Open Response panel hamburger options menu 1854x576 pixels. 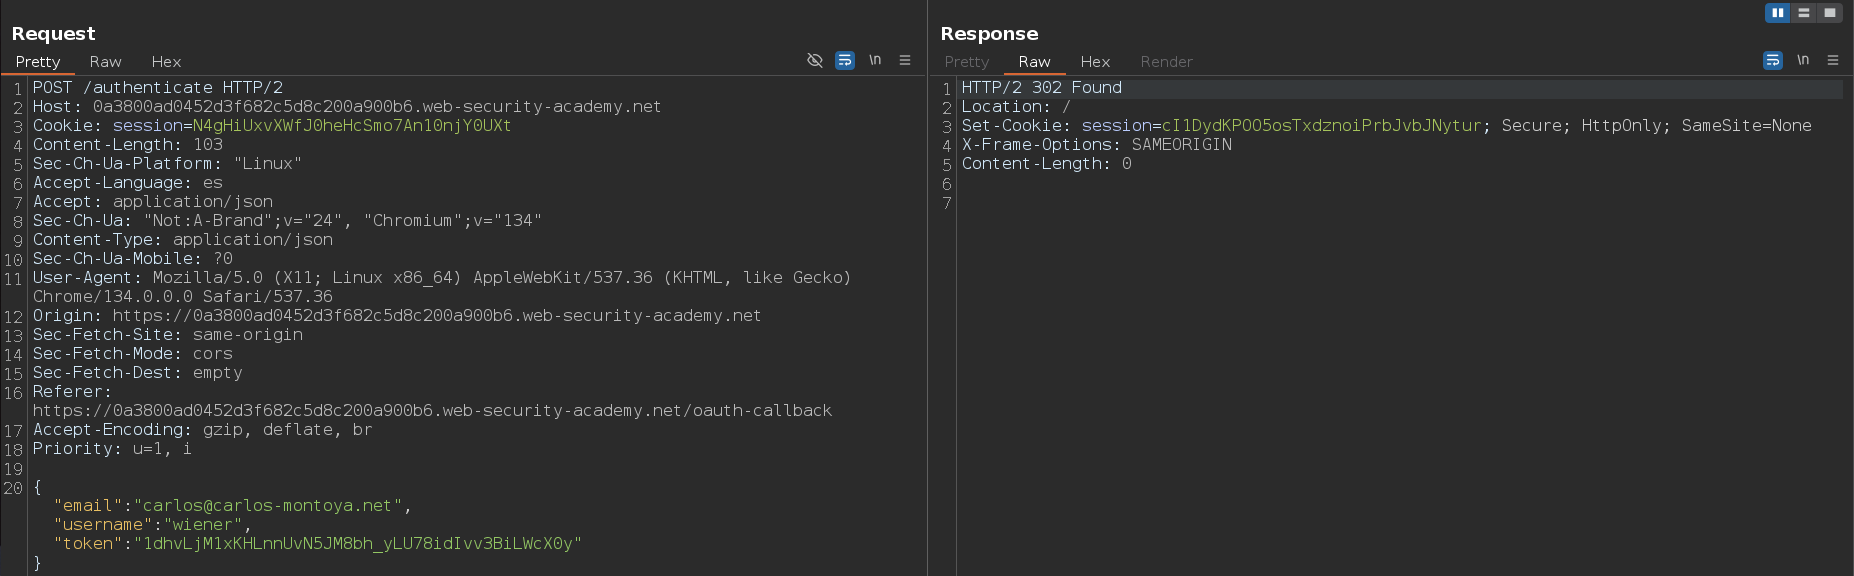pos(1833,61)
